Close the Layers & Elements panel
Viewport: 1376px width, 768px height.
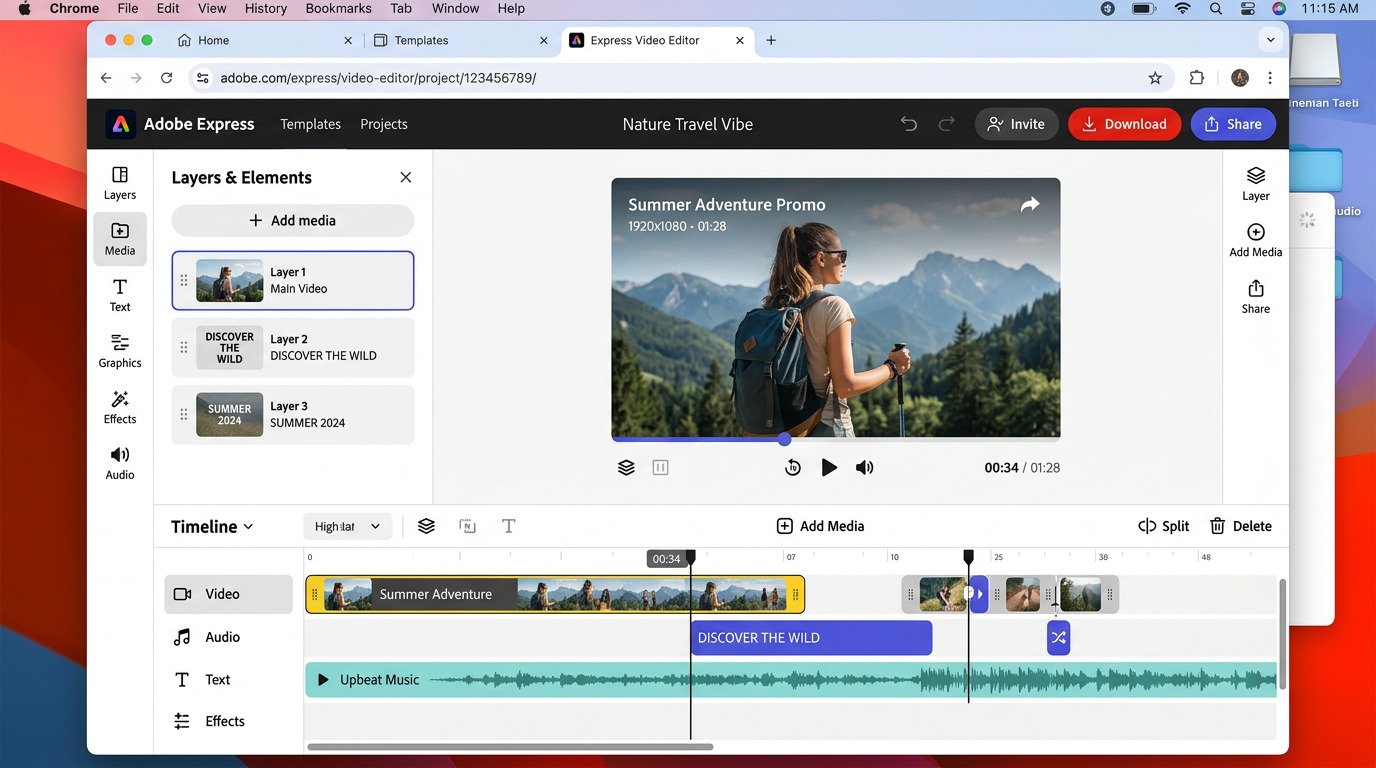pos(405,177)
